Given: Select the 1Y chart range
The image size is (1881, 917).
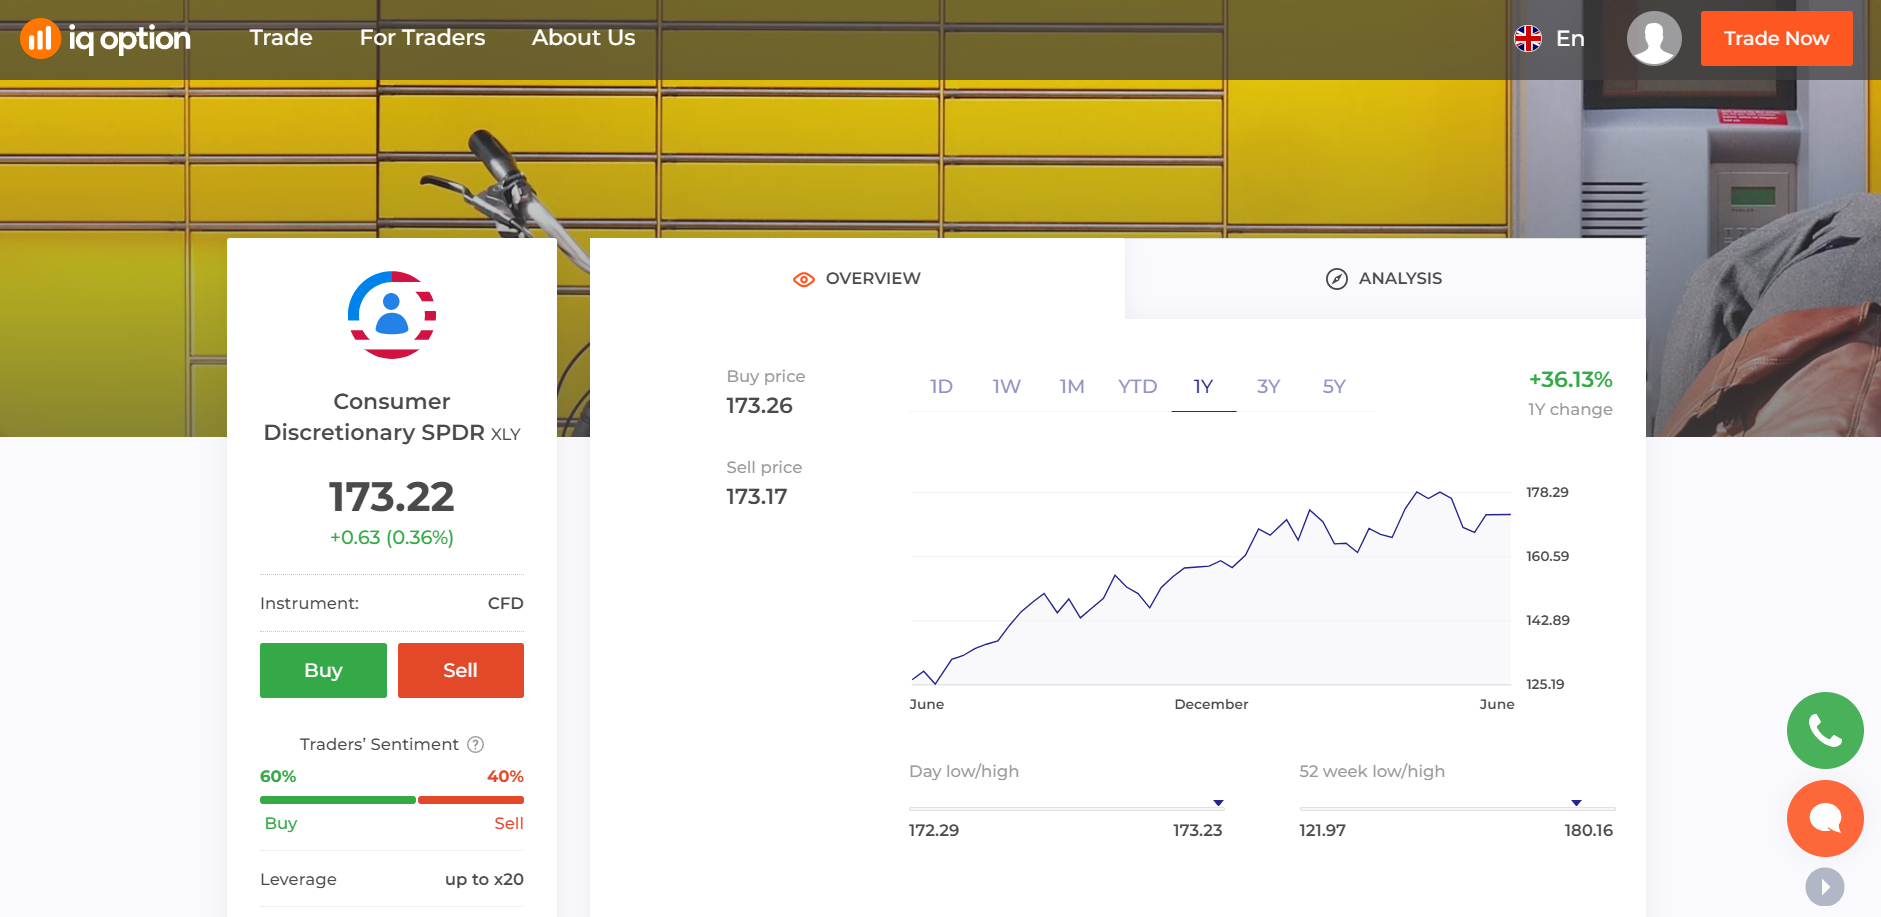Looking at the screenshot, I should tap(1203, 386).
